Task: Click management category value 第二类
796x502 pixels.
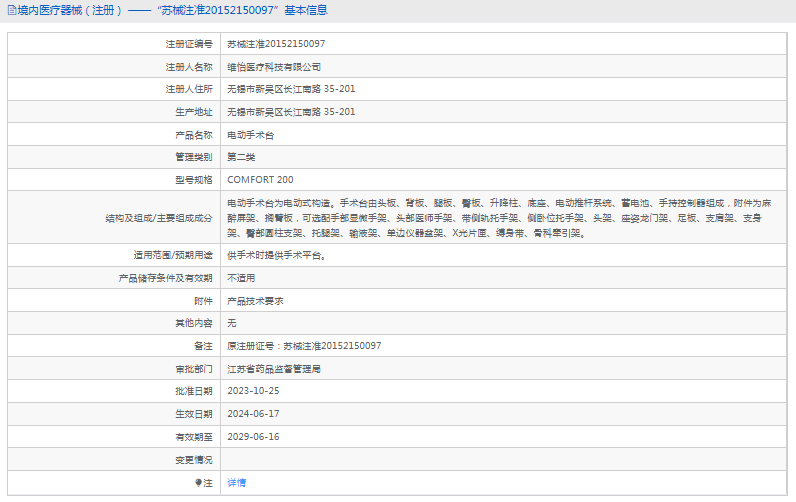Action: [242, 157]
